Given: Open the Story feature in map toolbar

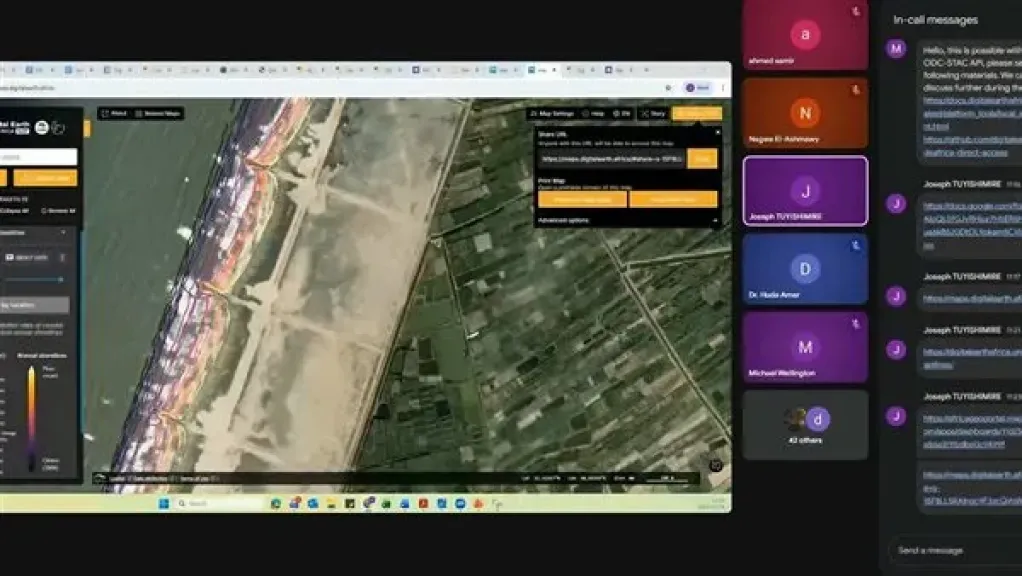Looking at the screenshot, I should click(x=654, y=114).
